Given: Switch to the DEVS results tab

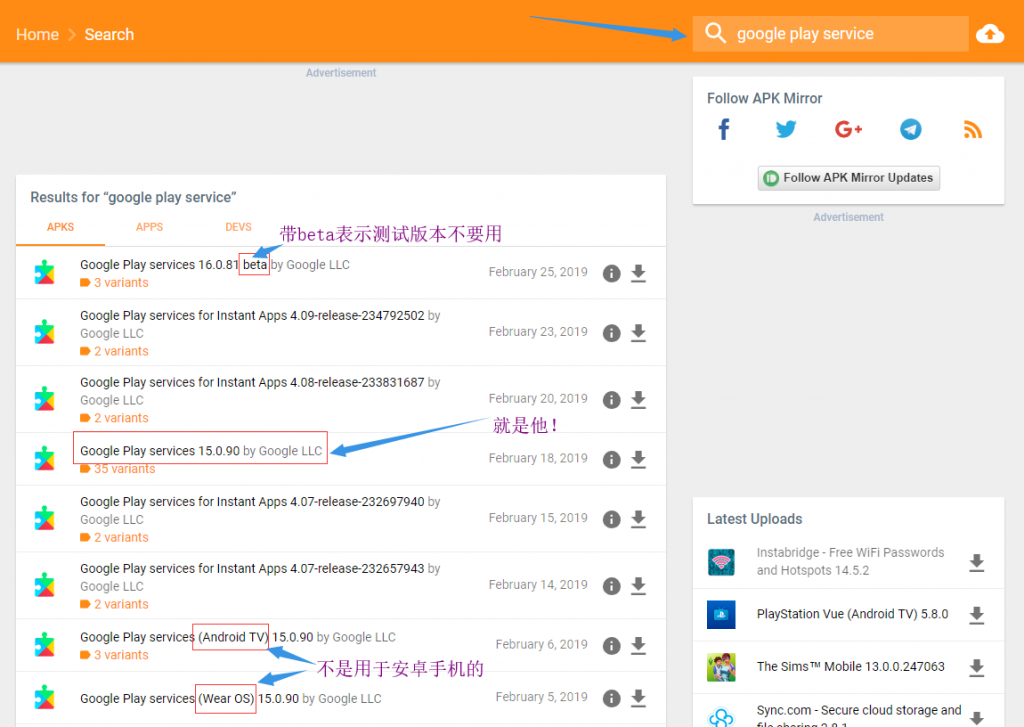Looking at the screenshot, I should point(238,227).
